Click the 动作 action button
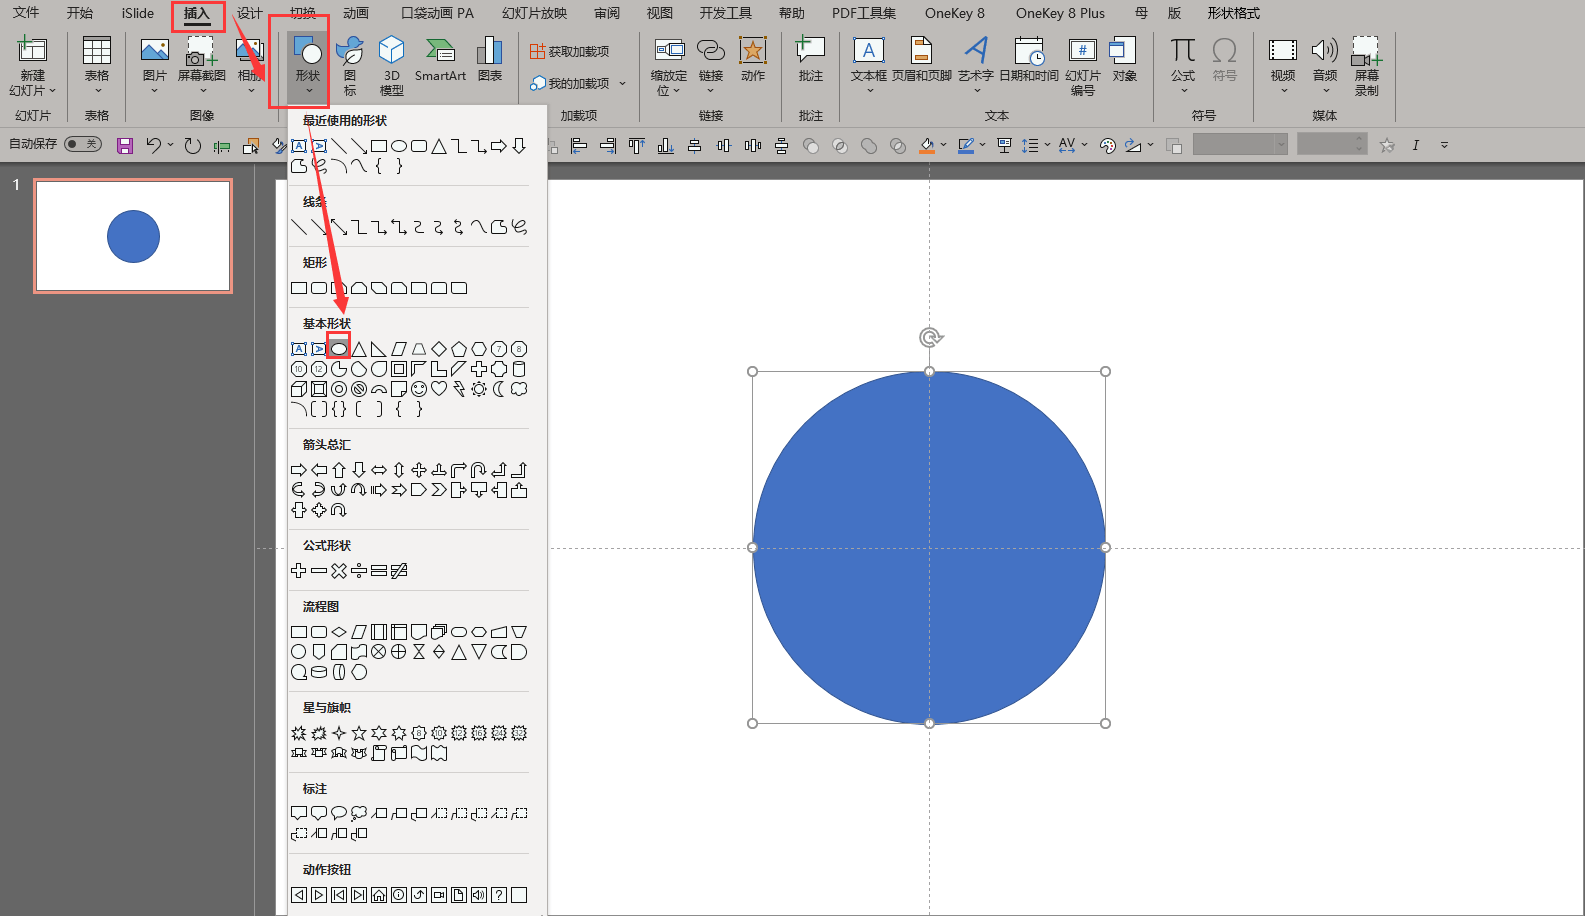1585x916 pixels. coord(753,60)
